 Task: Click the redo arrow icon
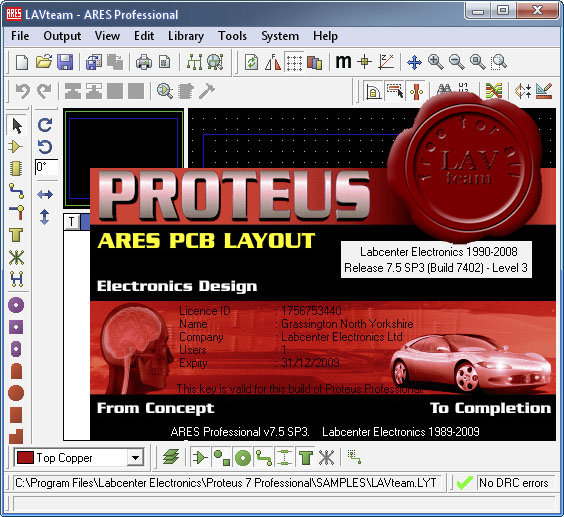[x=44, y=91]
